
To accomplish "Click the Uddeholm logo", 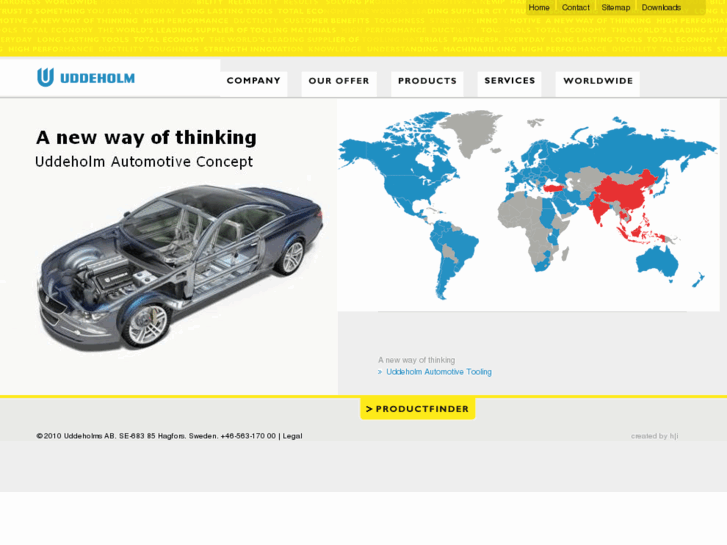I will click(86, 77).
